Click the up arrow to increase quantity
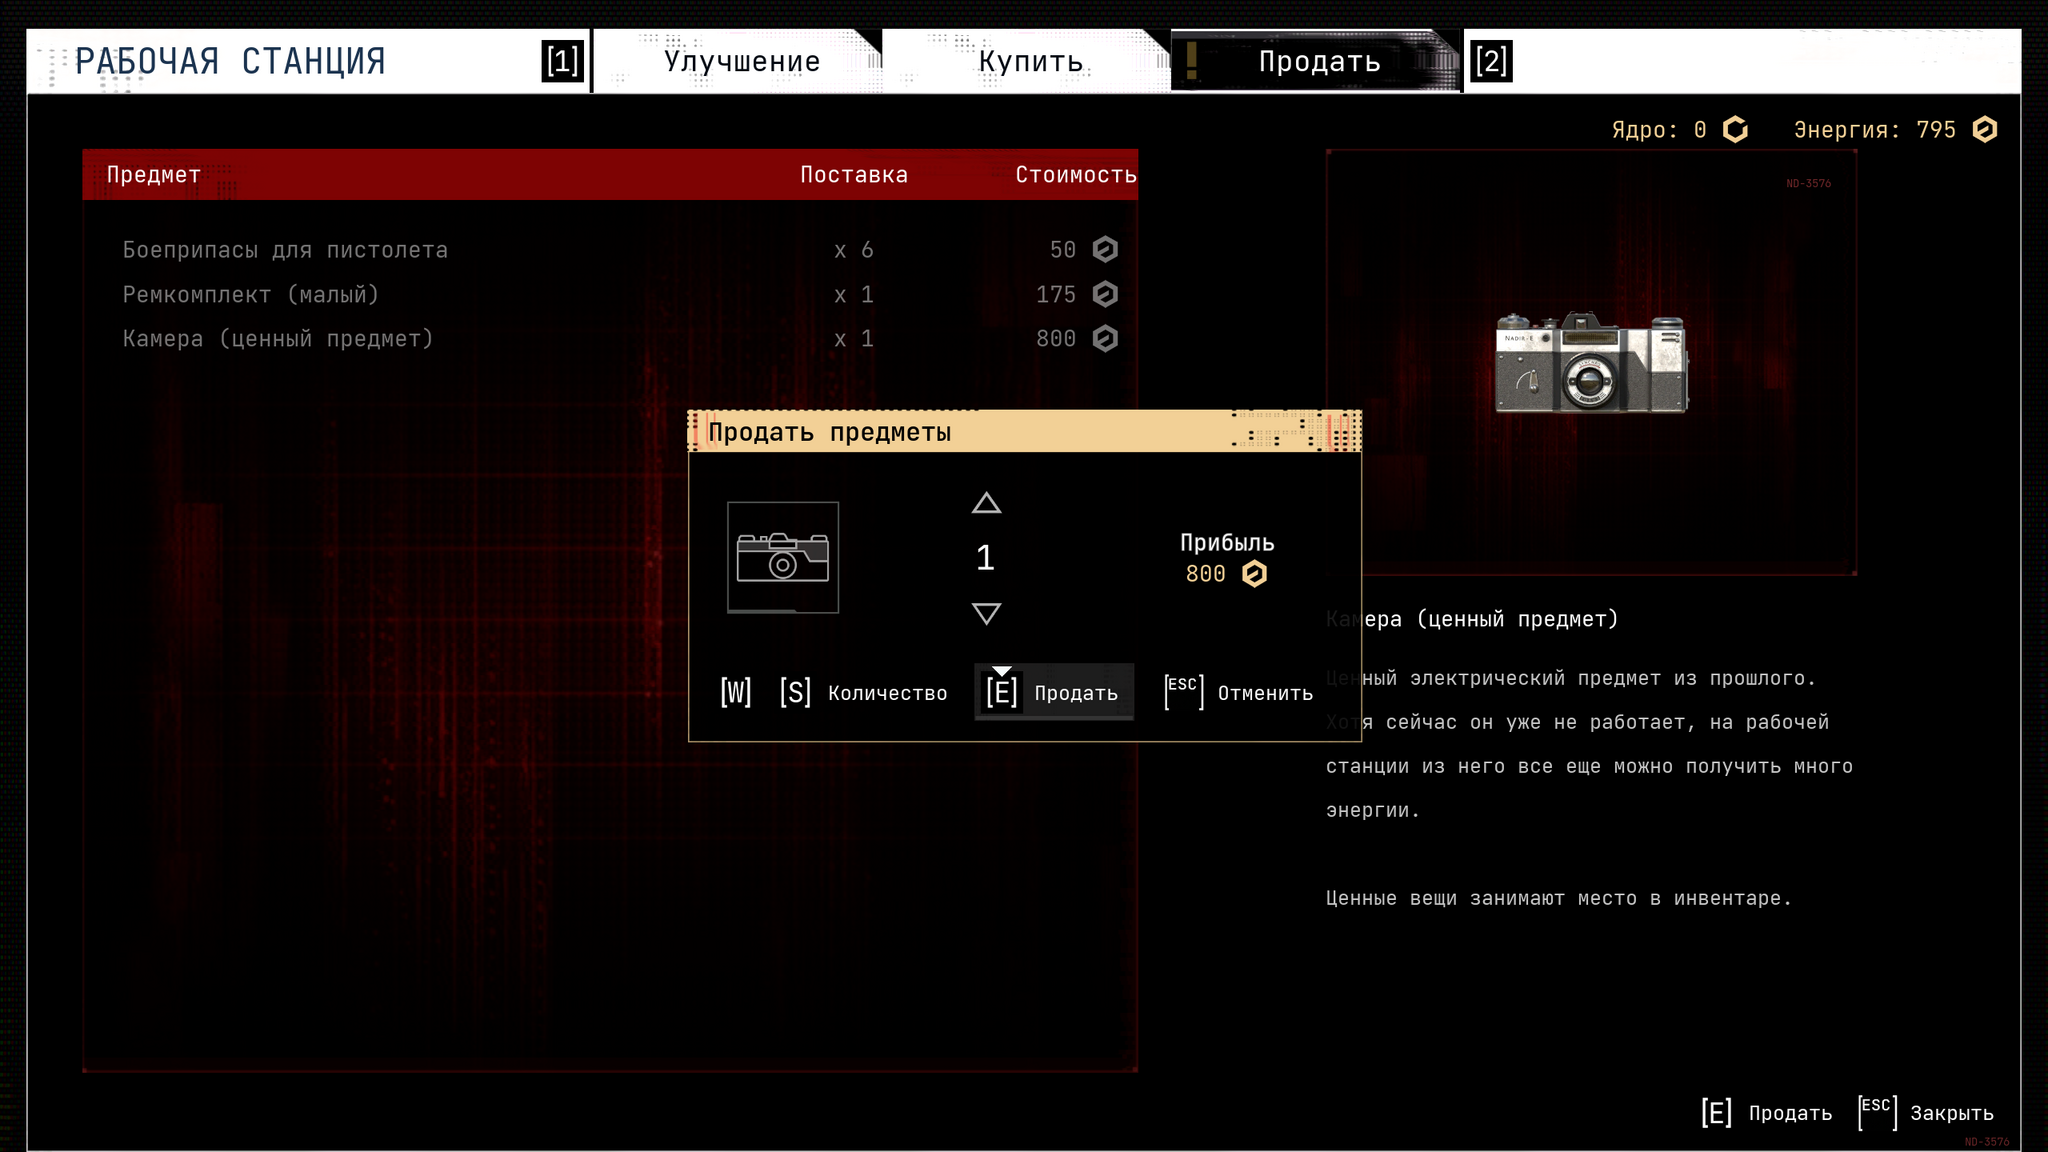This screenshot has width=2048, height=1152. [x=986, y=503]
